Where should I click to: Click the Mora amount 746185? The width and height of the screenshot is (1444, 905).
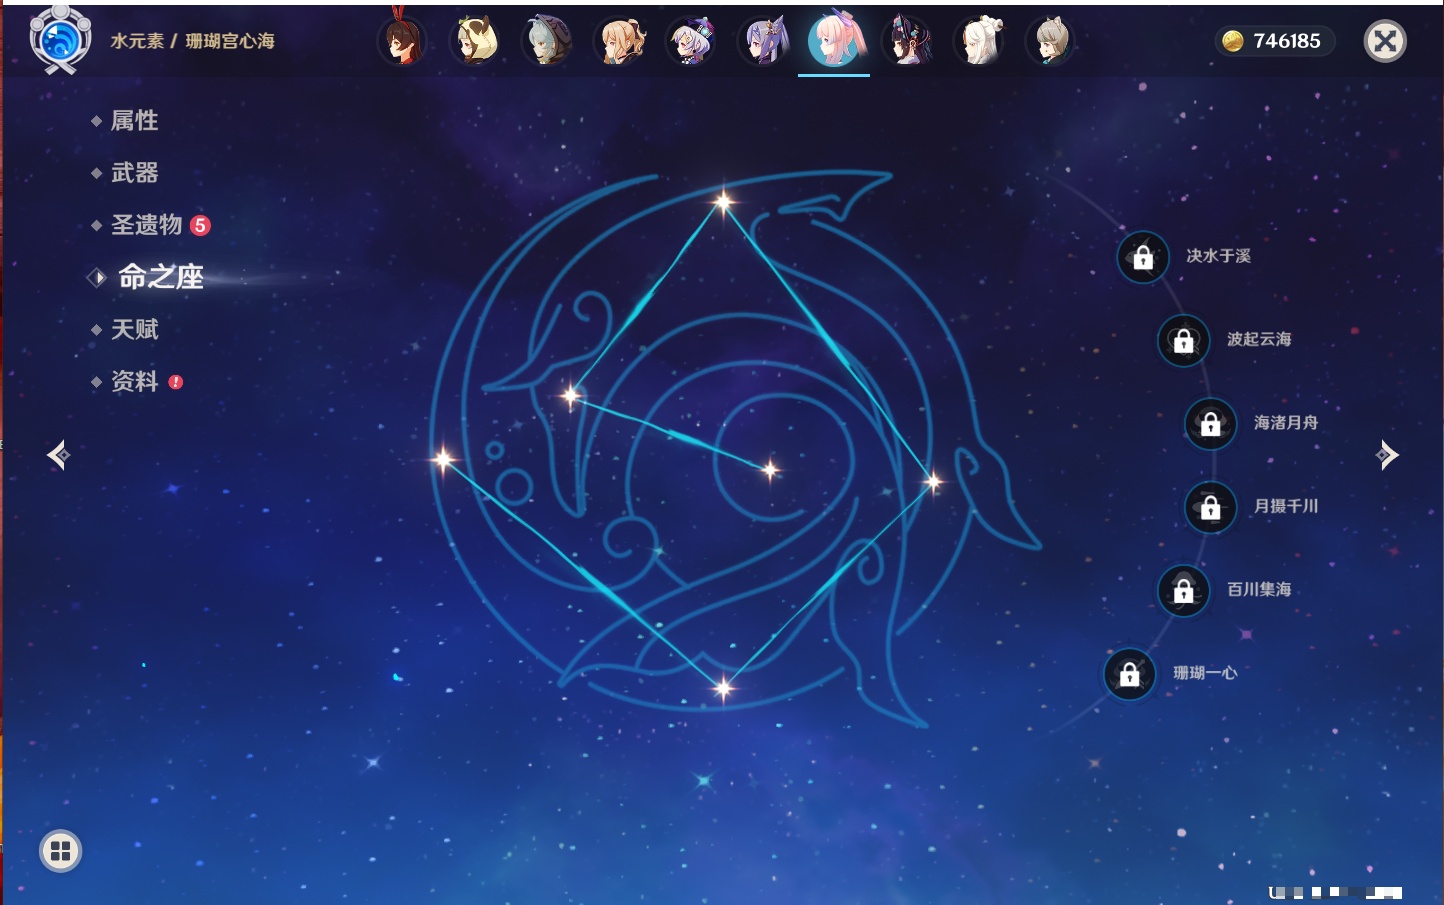[x=1287, y=41]
